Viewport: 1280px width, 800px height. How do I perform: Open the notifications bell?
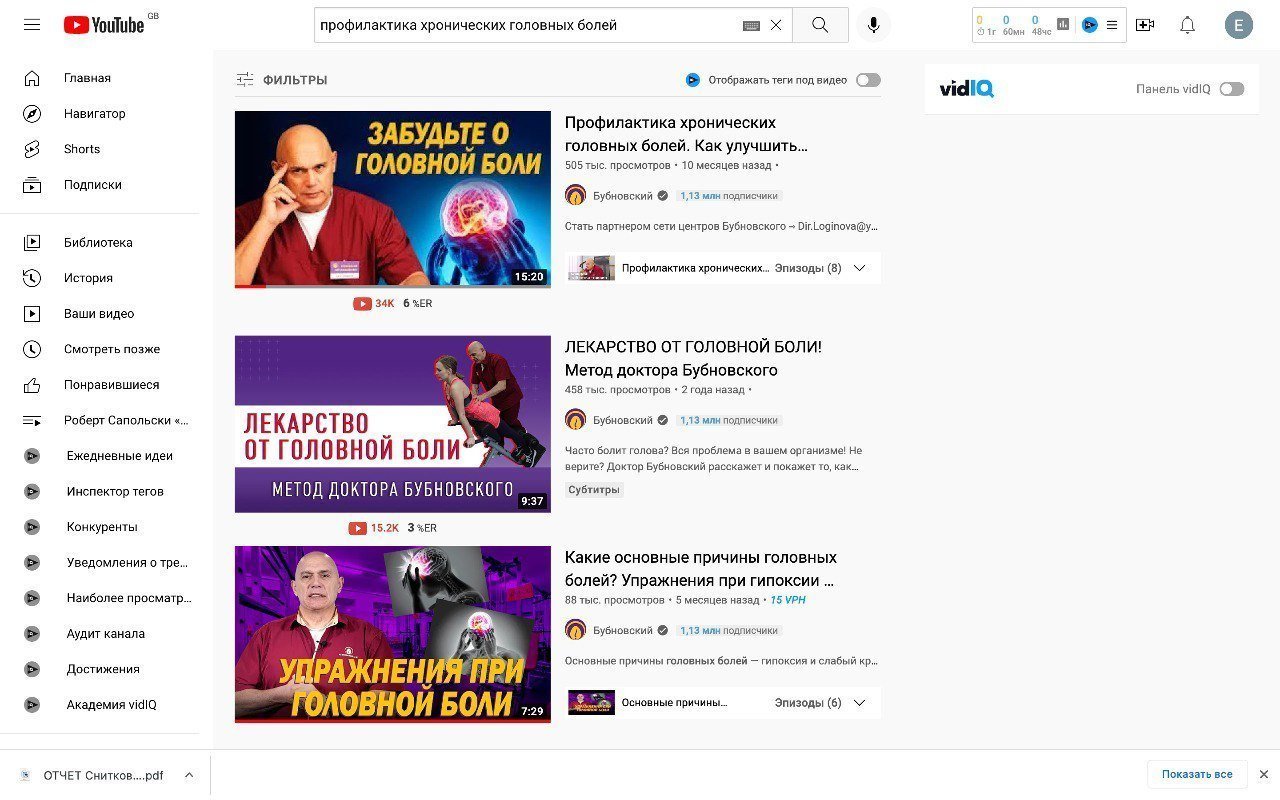click(1187, 25)
